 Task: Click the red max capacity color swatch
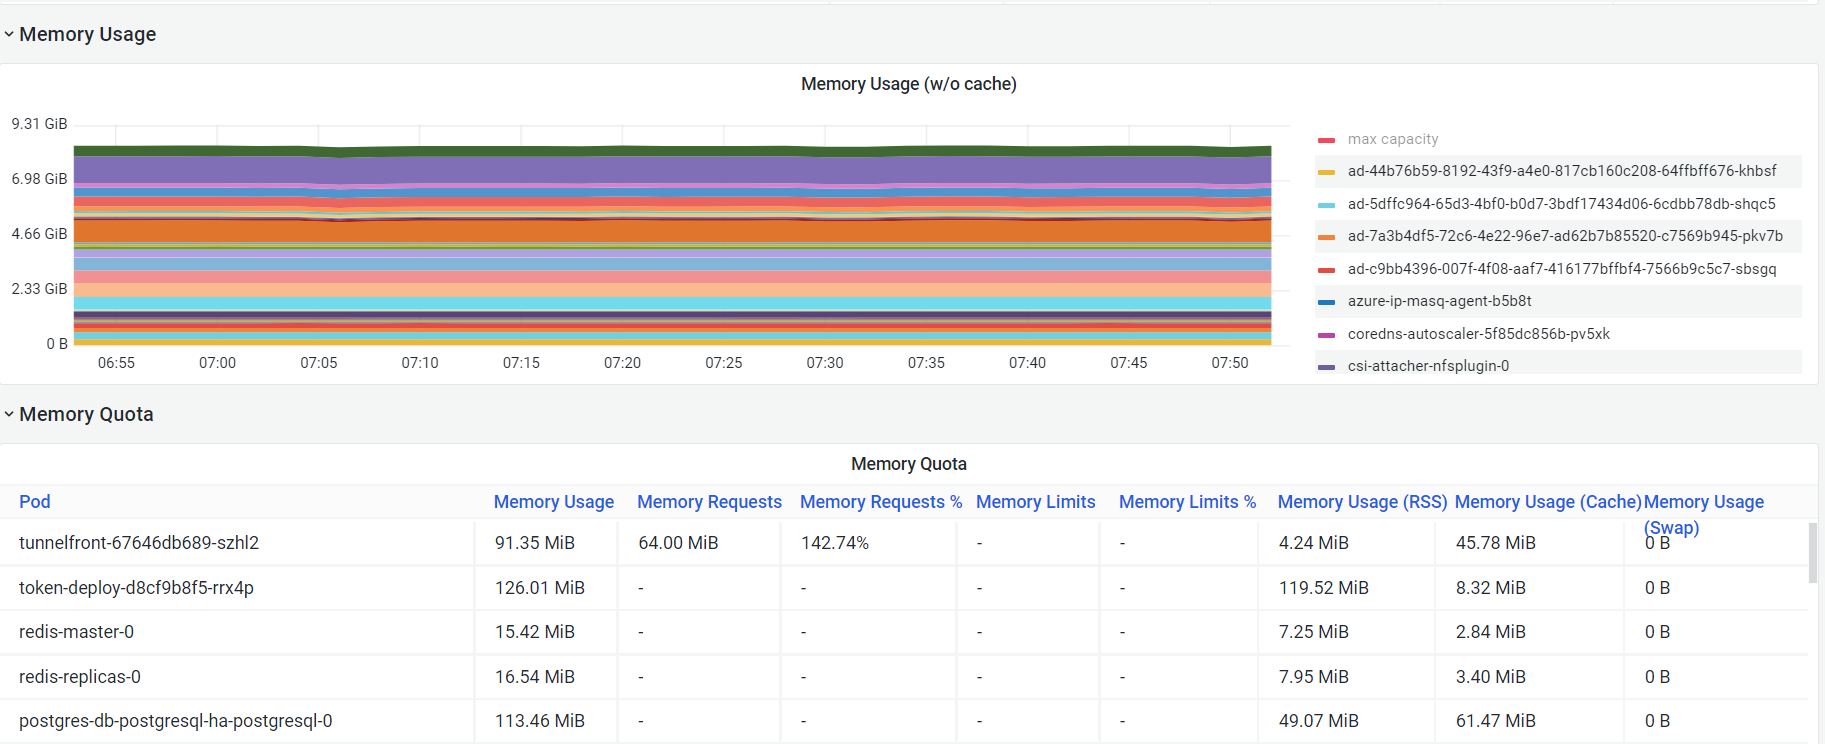click(x=1327, y=140)
